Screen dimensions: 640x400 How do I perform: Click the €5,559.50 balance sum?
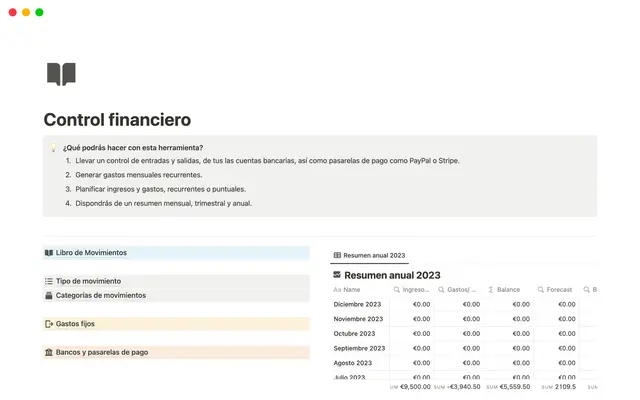(x=515, y=387)
